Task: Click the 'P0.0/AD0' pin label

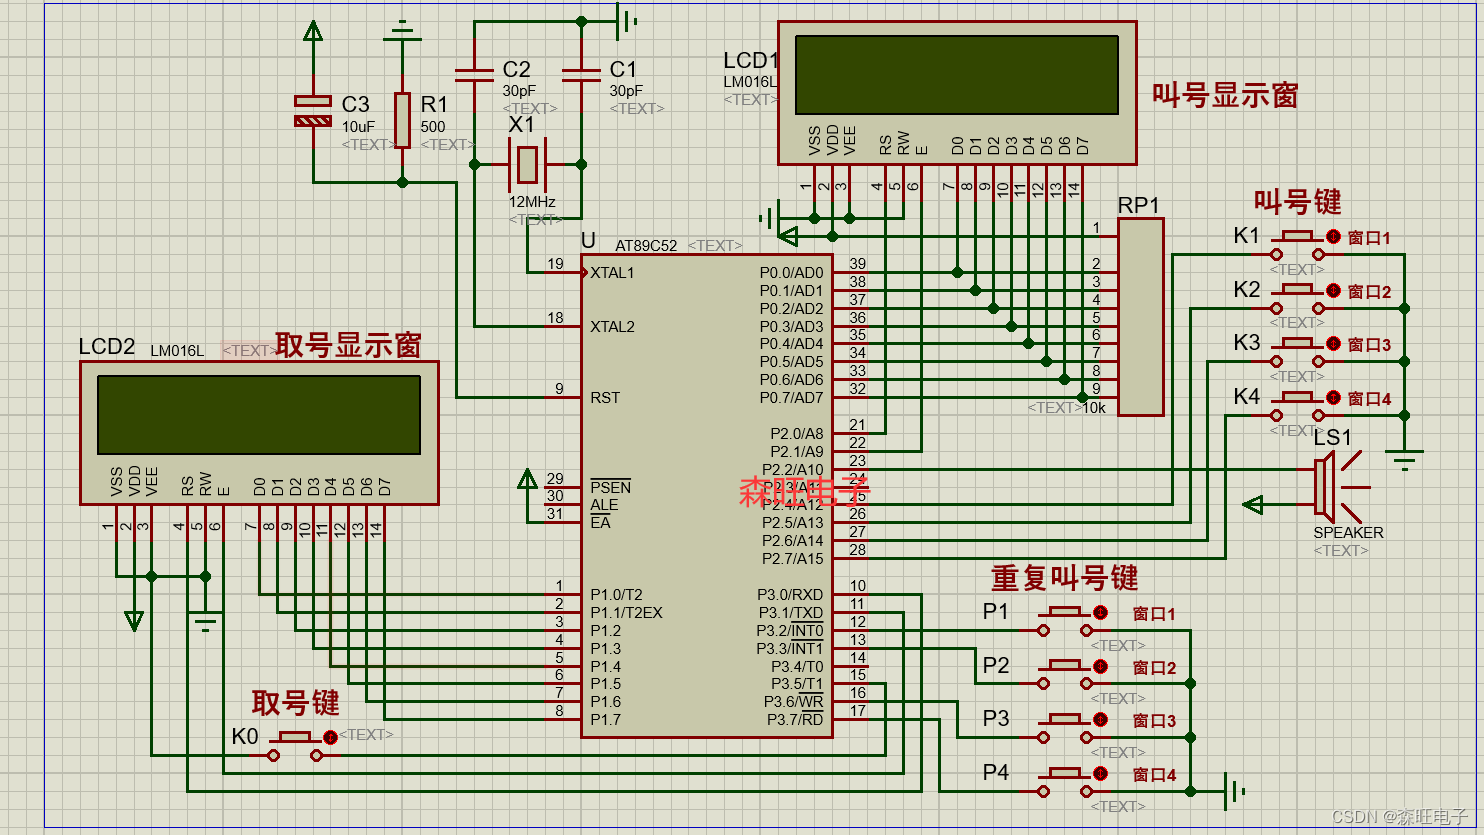Action: [x=792, y=273]
